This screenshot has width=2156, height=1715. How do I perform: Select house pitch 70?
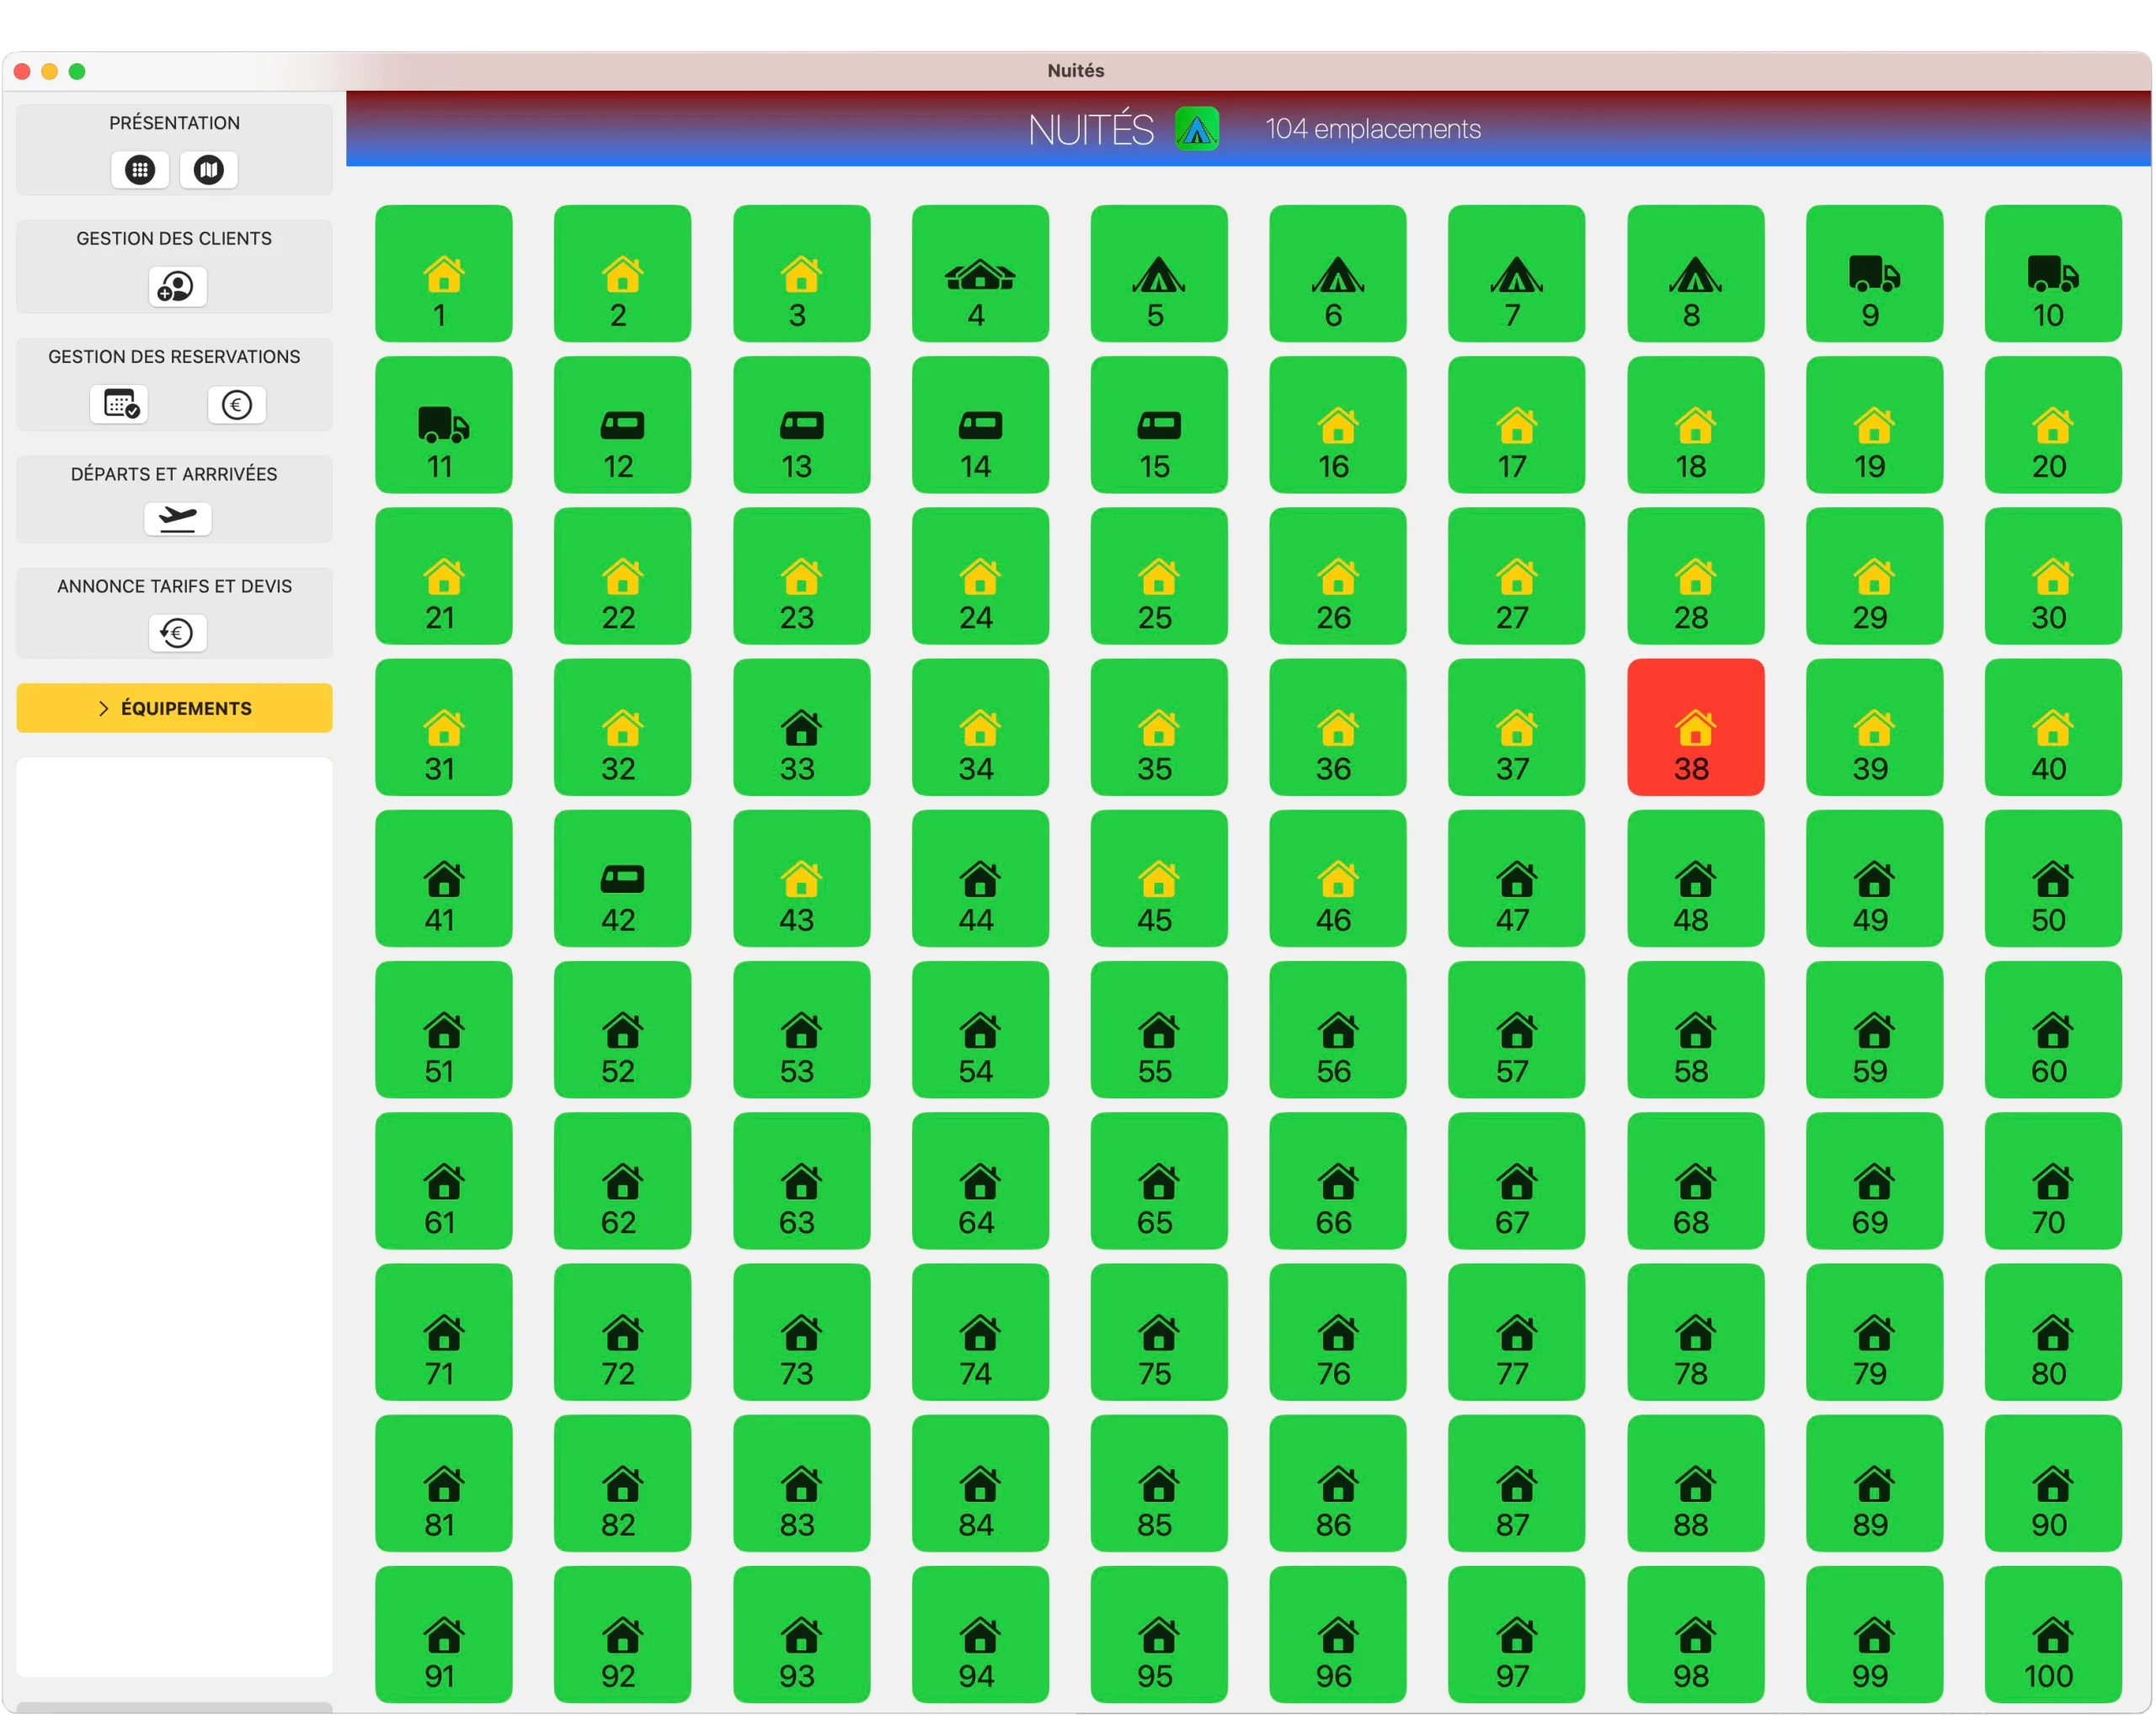2053,1181
